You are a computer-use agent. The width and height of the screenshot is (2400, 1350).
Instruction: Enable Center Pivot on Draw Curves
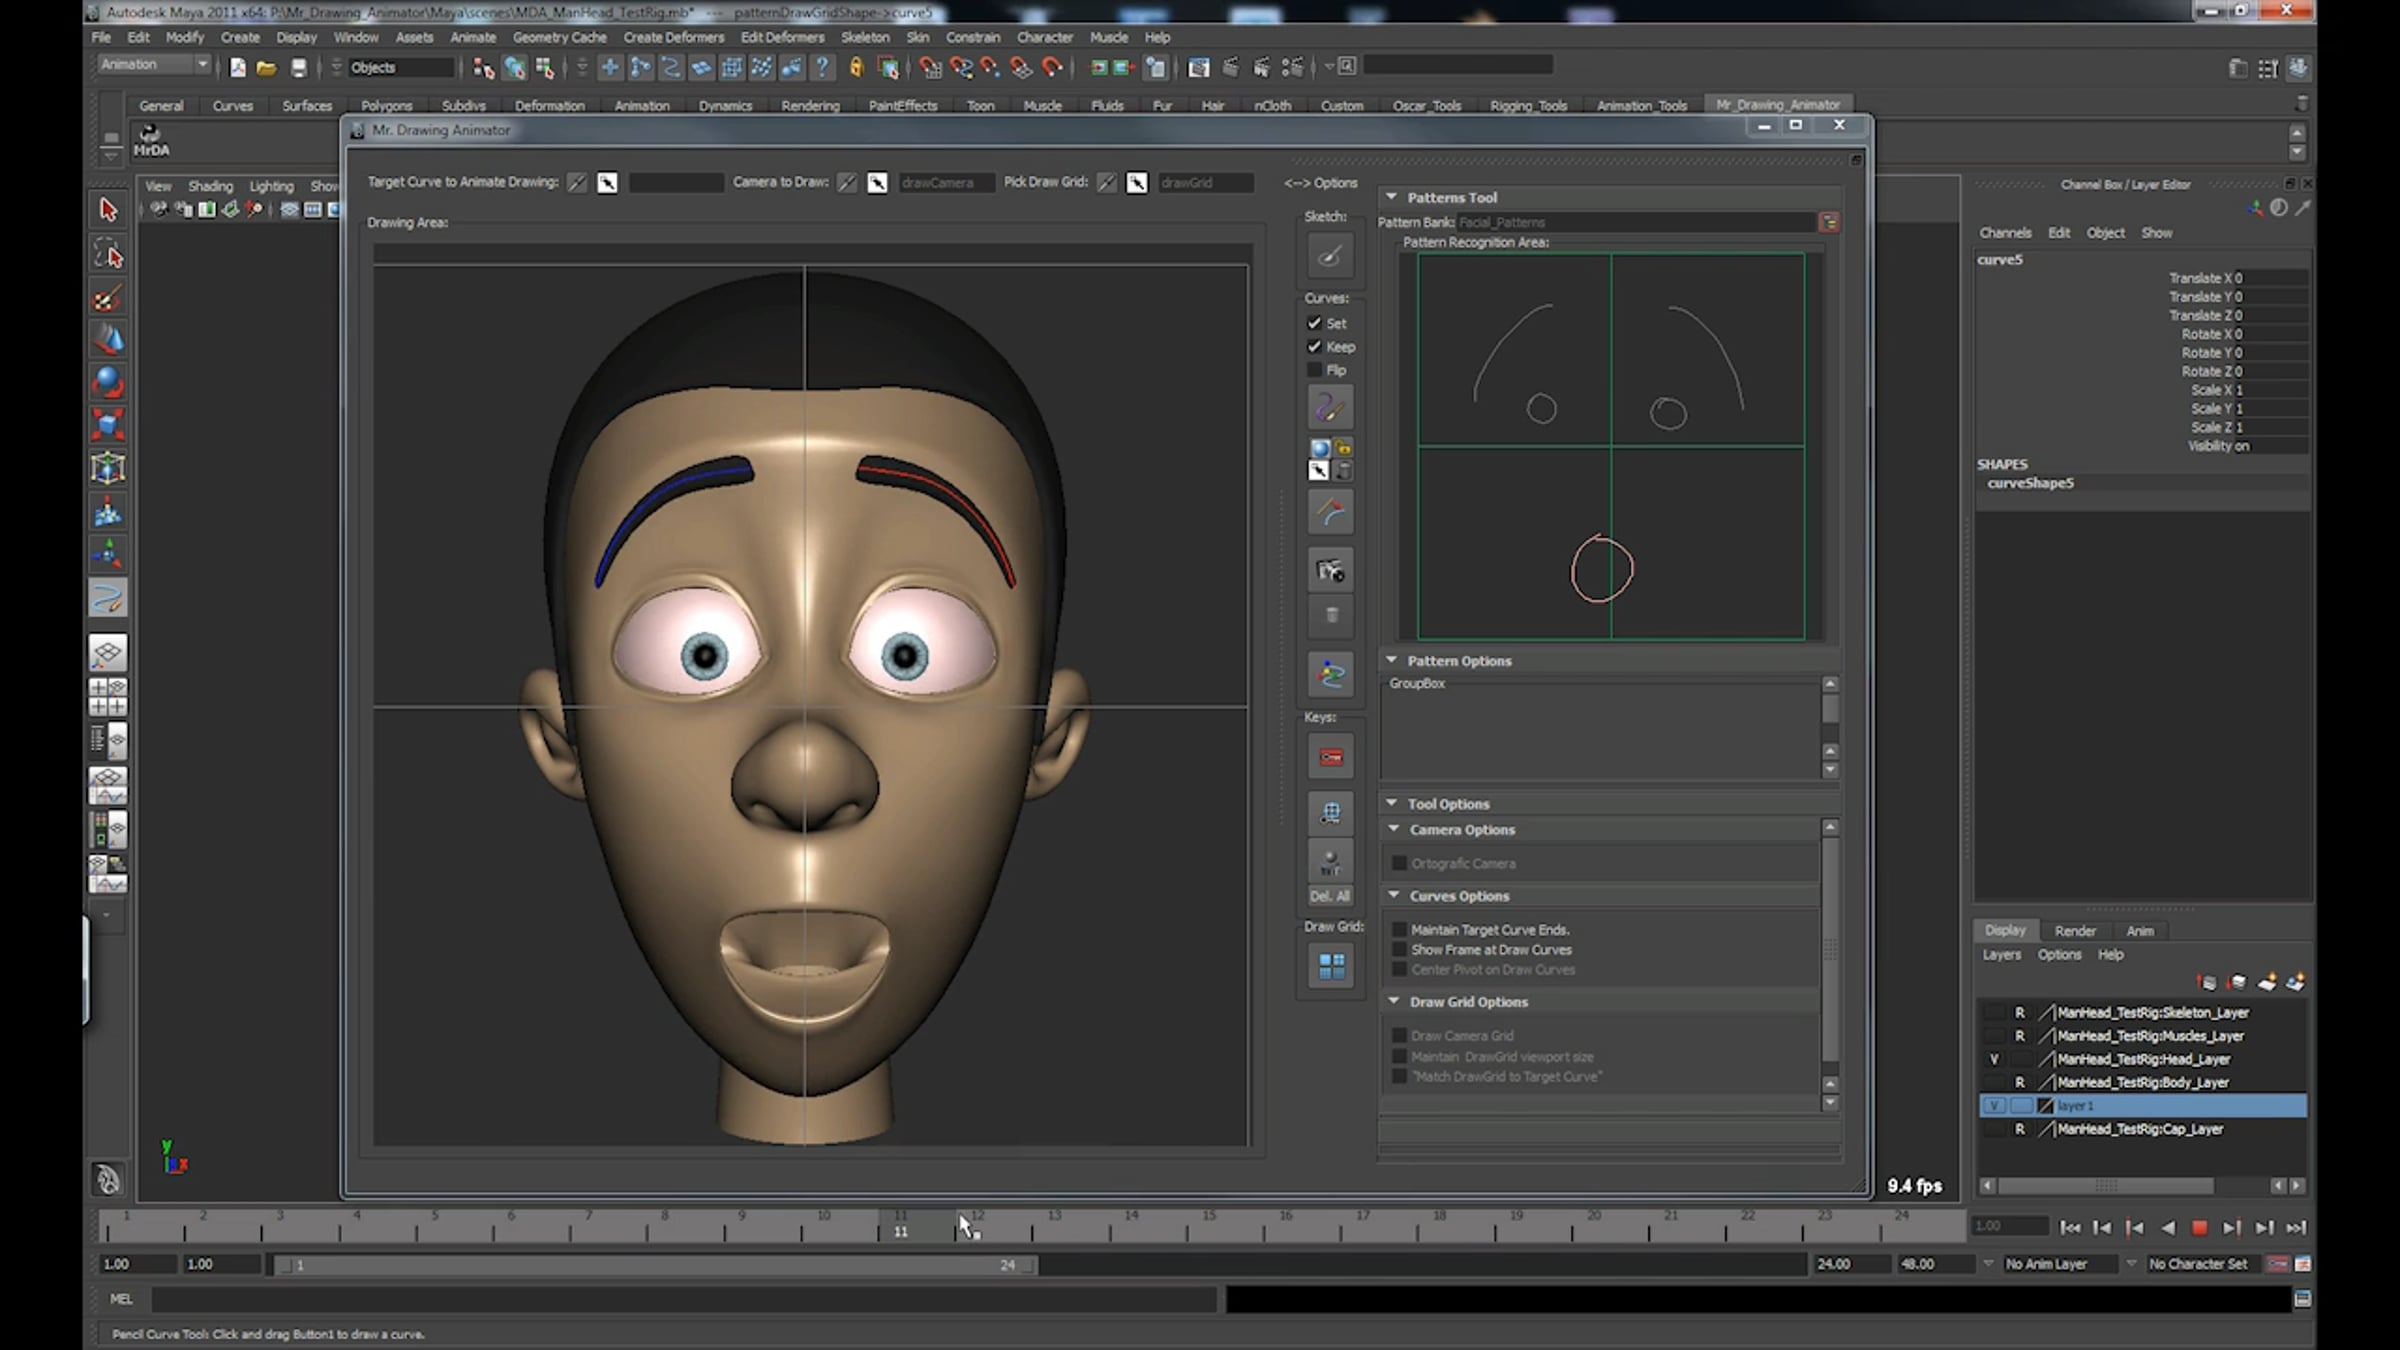pyautogui.click(x=1400, y=969)
